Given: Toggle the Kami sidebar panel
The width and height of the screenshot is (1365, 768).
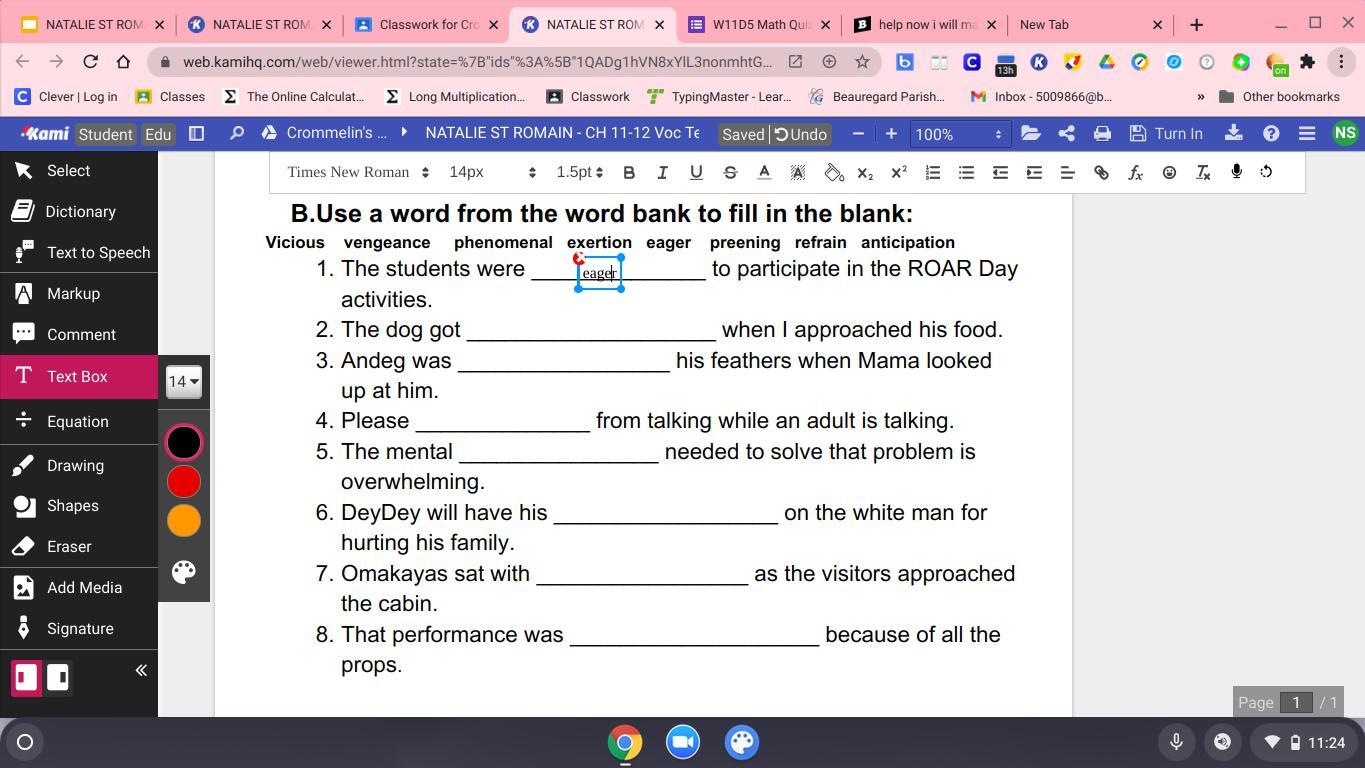Looking at the screenshot, I should [197, 133].
